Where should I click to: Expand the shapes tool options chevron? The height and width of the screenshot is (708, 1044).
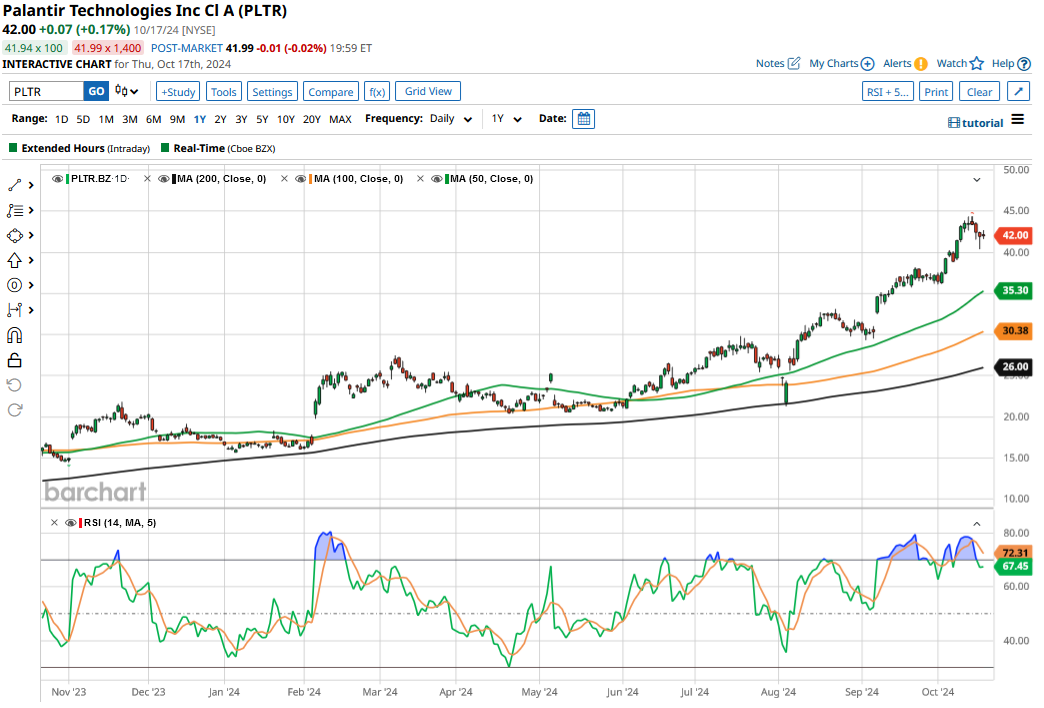click(31, 236)
